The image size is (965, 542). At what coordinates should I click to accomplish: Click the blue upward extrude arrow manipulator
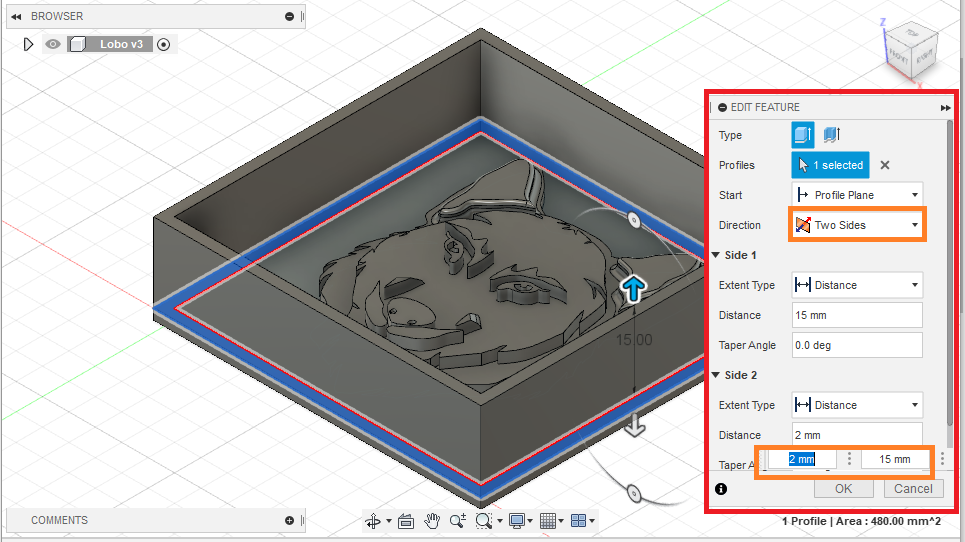pyautogui.click(x=633, y=289)
